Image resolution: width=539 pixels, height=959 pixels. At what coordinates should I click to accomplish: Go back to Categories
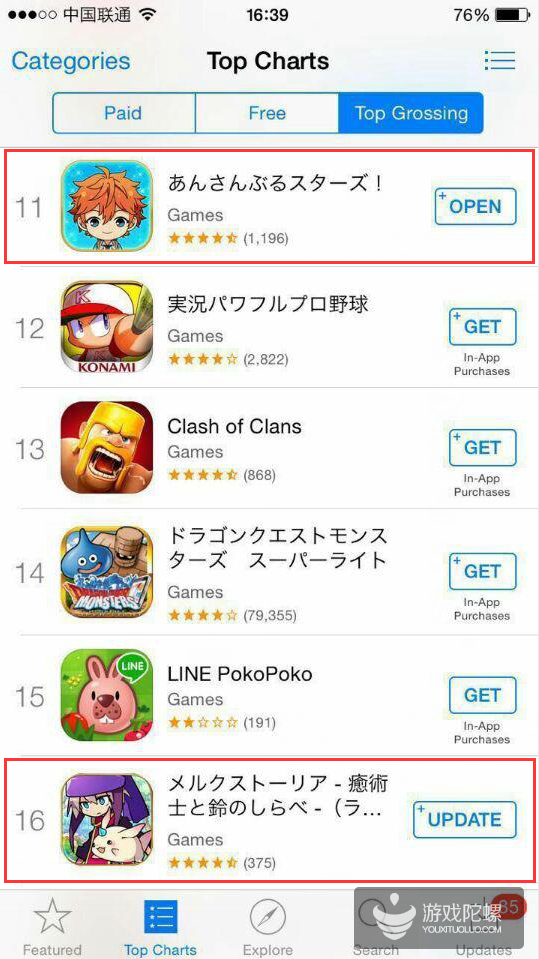(71, 61)
